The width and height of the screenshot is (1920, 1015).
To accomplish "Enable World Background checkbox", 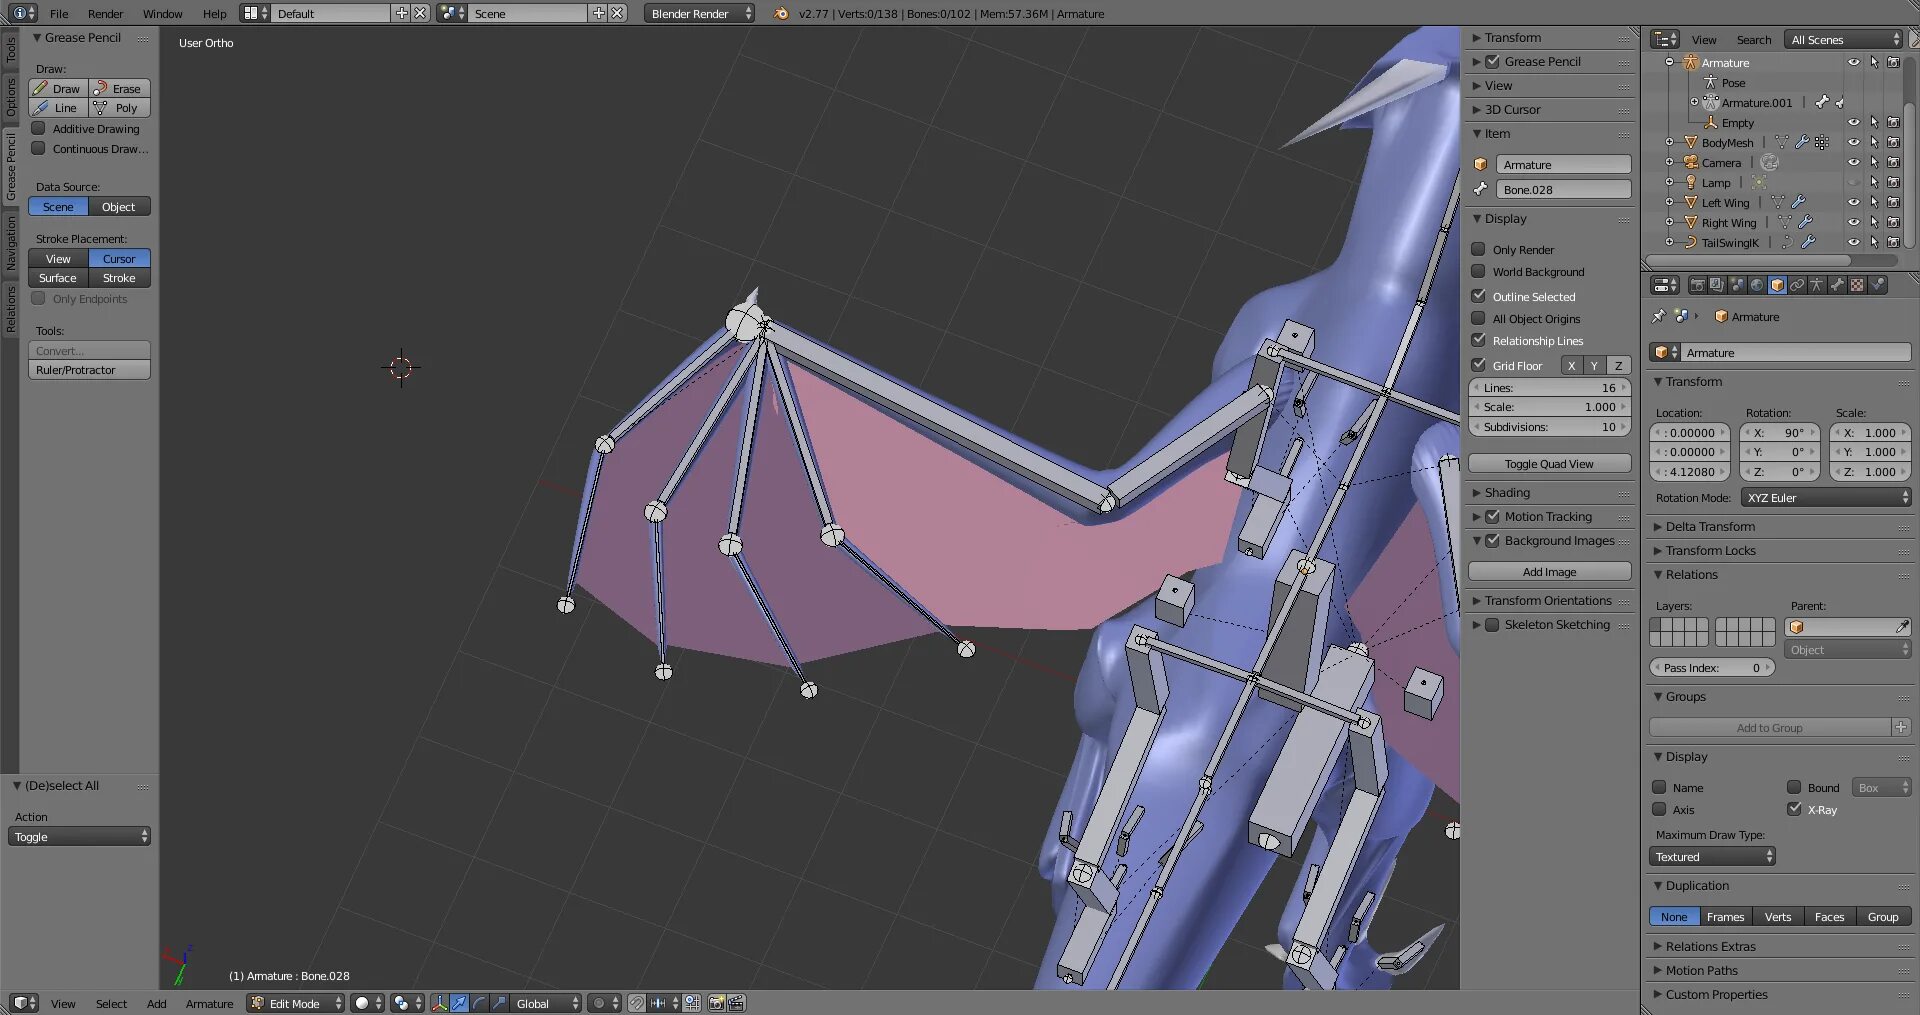I will pyautogui.click(x=1478, y=271).
